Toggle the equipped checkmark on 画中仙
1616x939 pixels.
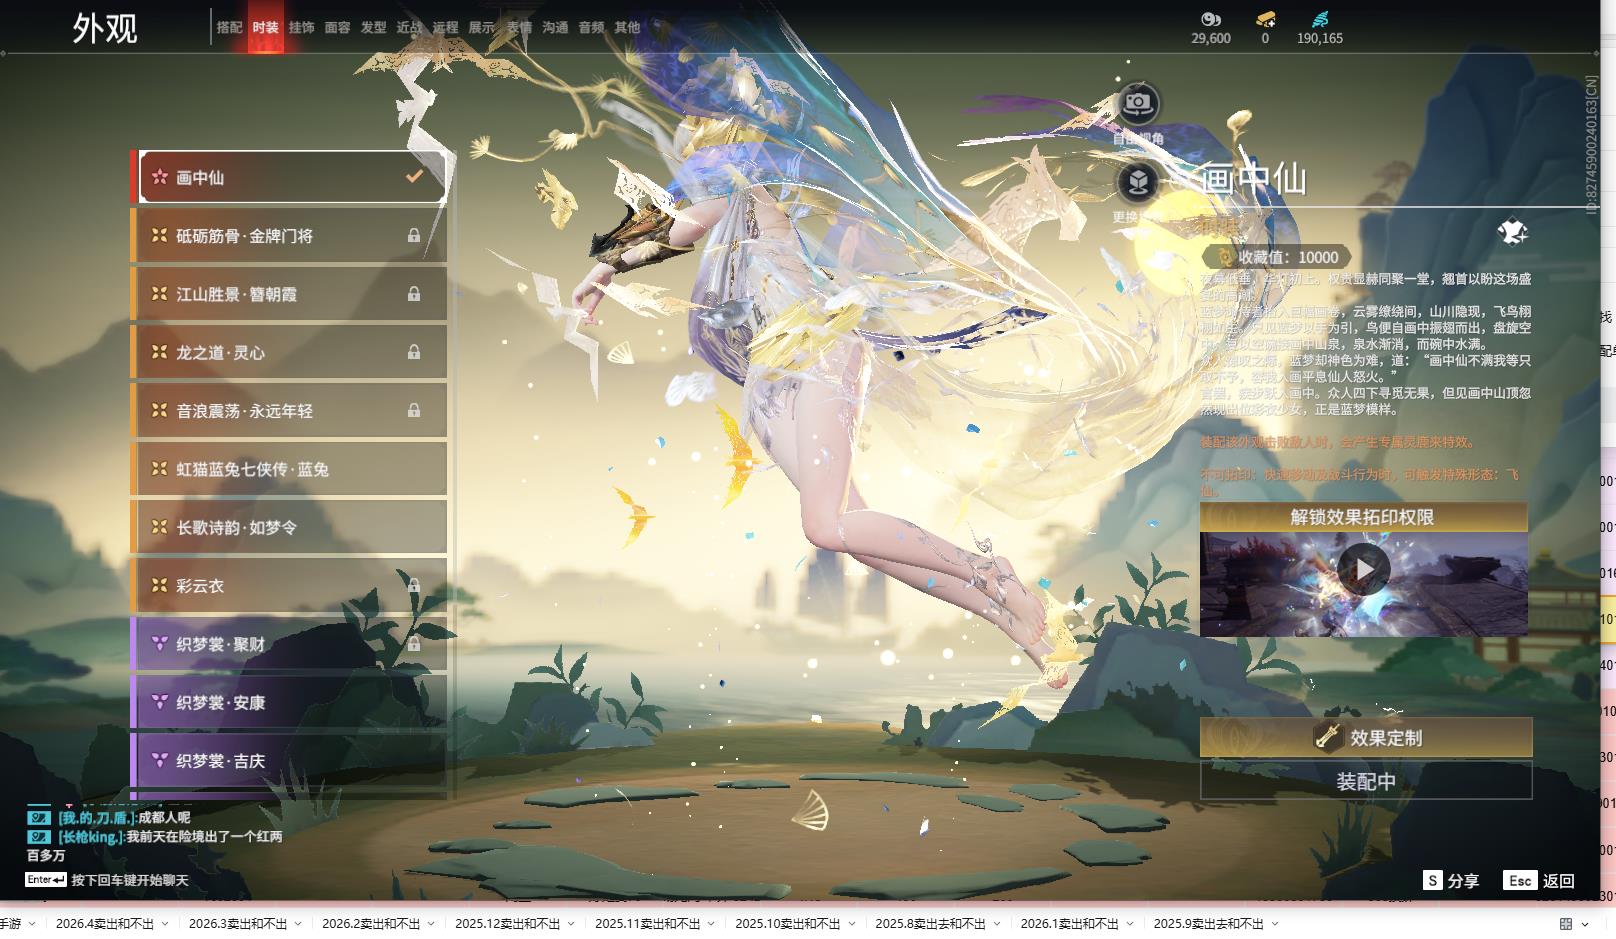click(413, 177)
